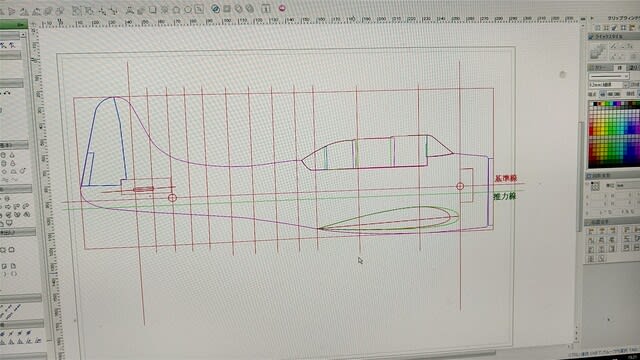Select the circle shape tool in top toolbar
The height and width of the screenshot is (360, 640).
pyautogui.click(x=188, y=9)
